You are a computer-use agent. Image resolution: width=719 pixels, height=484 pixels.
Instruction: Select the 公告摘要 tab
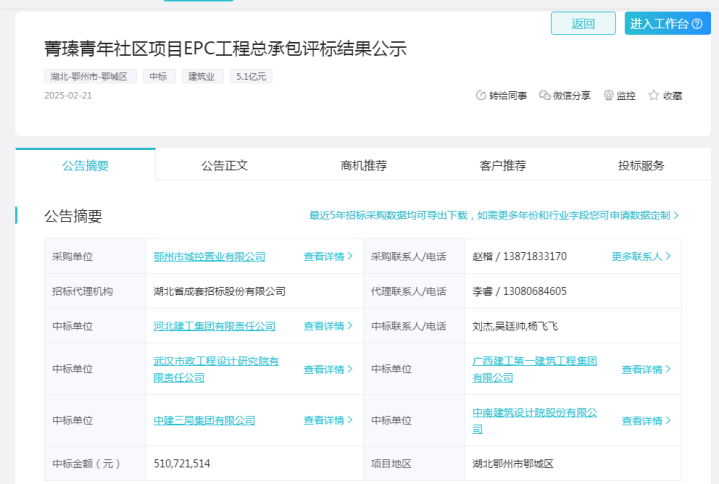[85, 165]
